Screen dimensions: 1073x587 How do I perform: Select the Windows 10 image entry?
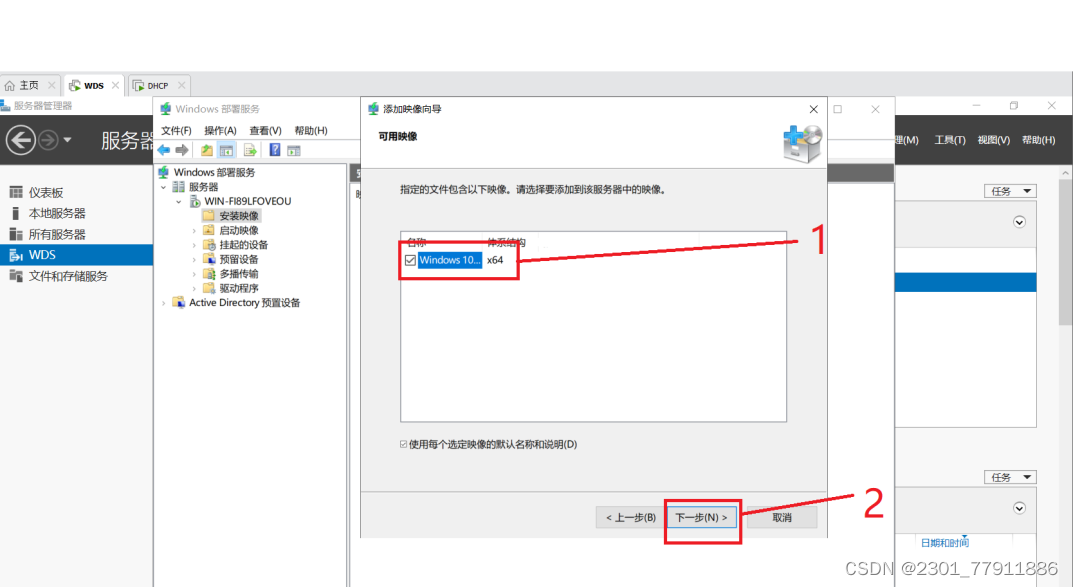click(x=450, y=260)
